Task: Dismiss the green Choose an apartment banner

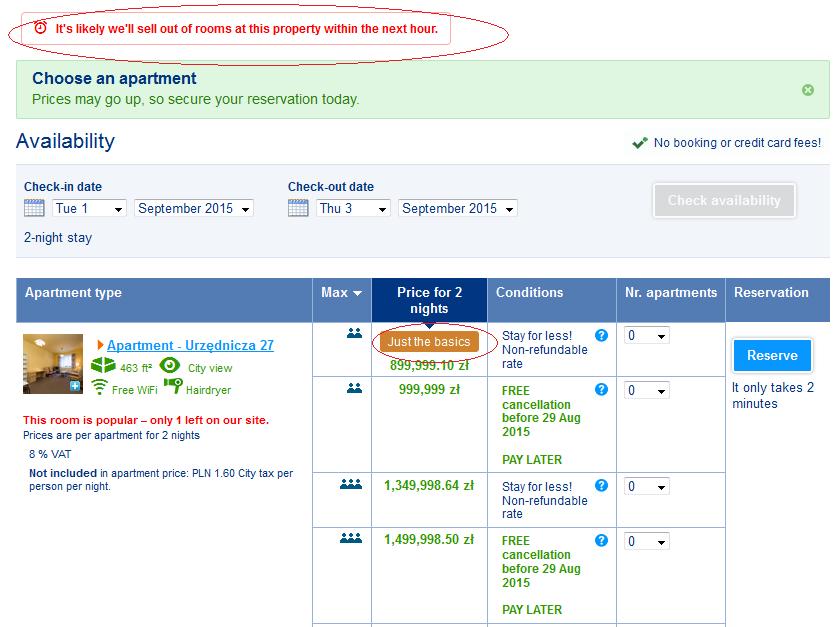Action: (807, 90)
